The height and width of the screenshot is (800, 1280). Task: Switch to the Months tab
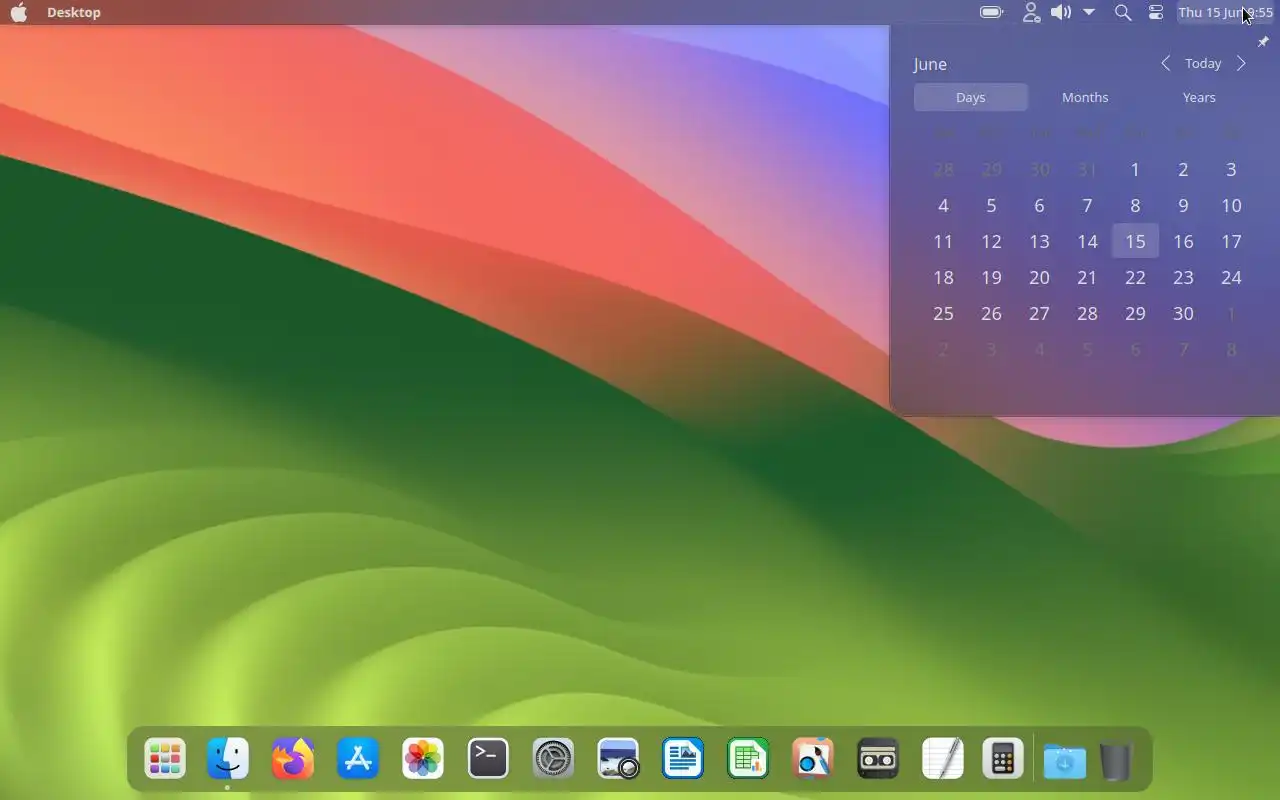point(1085,97)
